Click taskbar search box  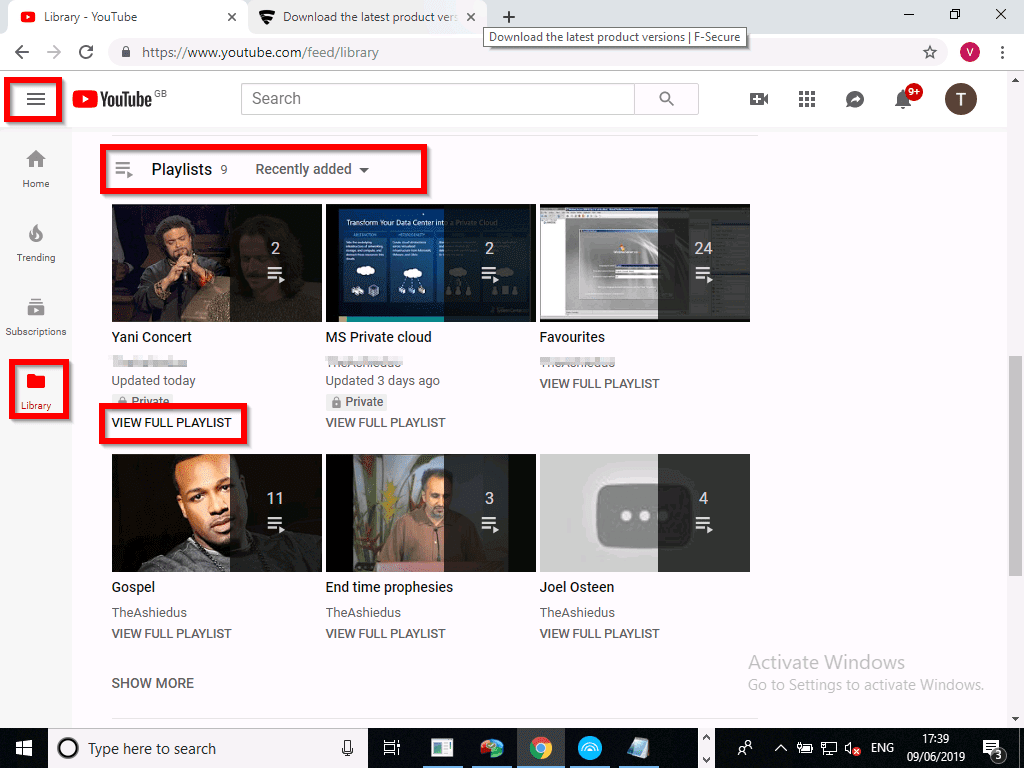[x=208, y=748]
